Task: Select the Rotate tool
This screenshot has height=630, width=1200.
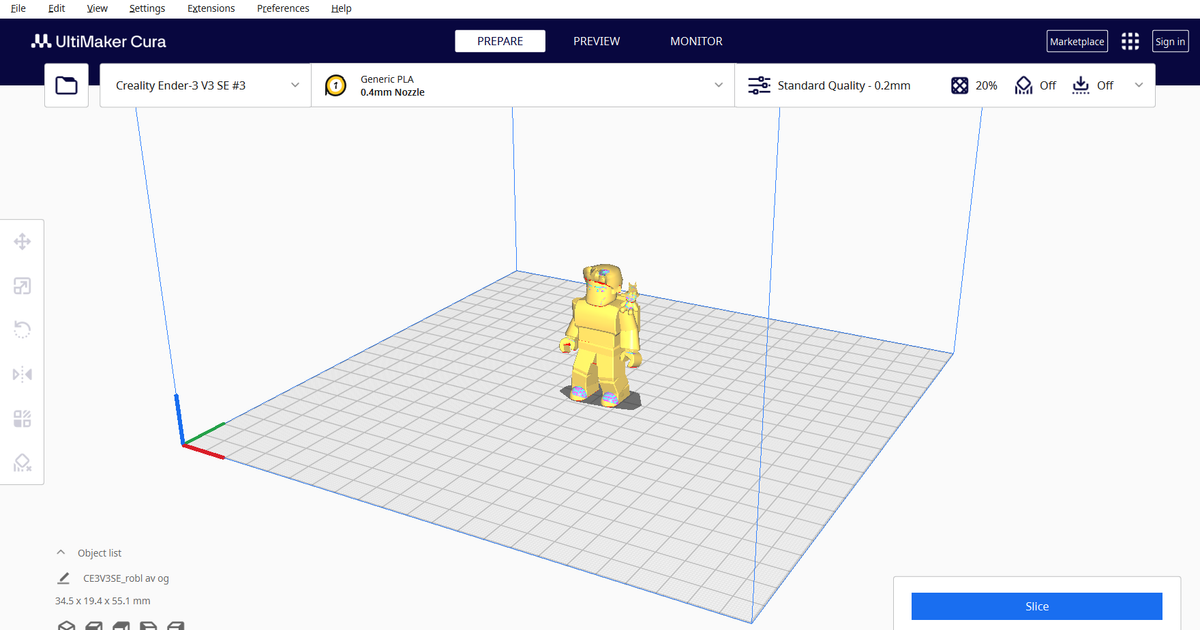Action: point(22,330)
